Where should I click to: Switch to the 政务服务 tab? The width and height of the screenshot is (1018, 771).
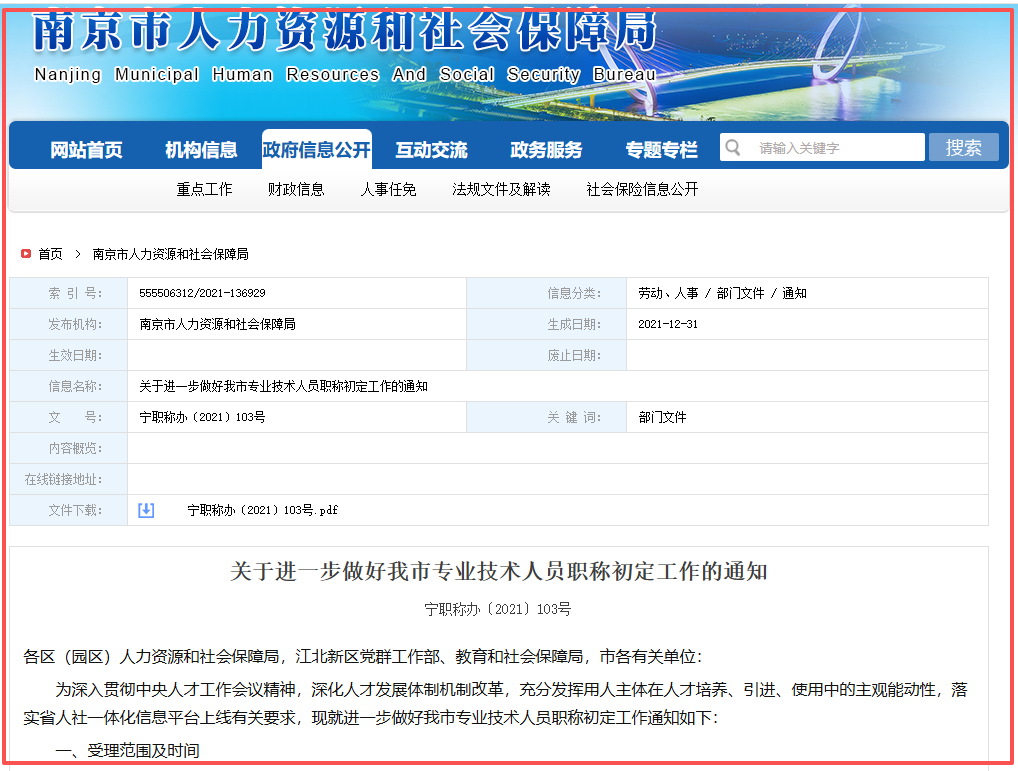tap(546, 150)
